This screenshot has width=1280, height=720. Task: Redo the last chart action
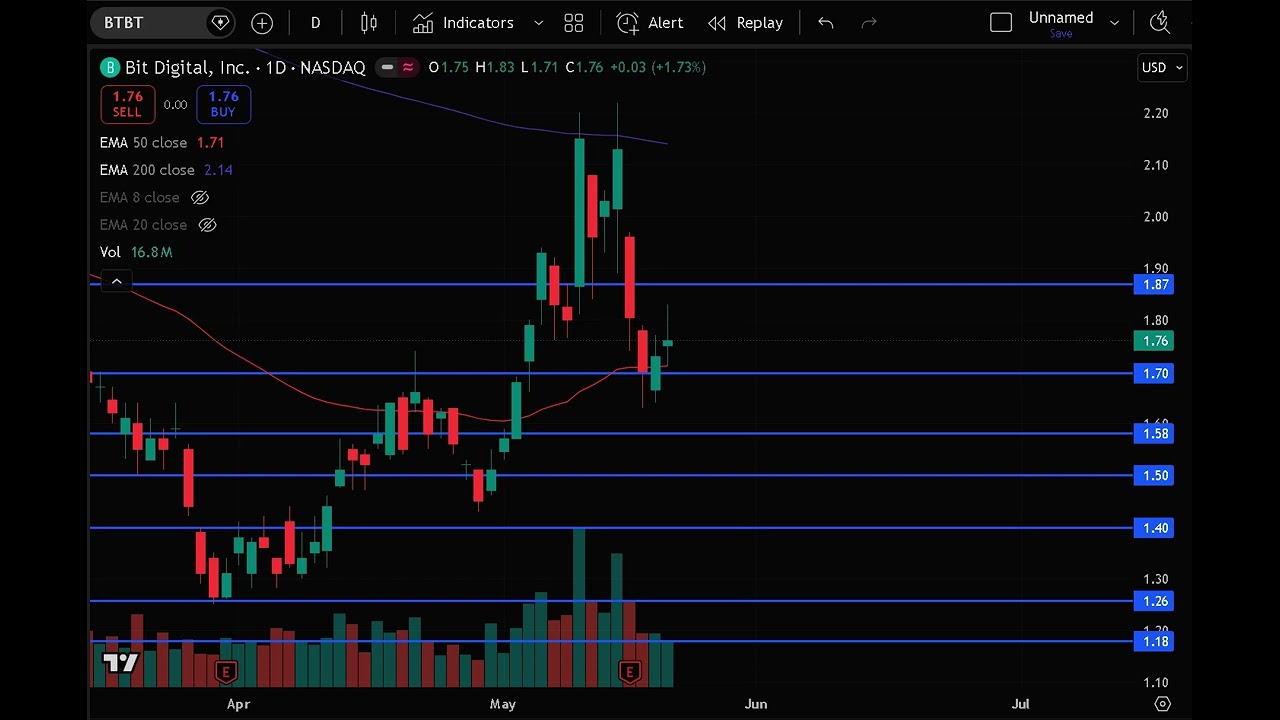coord(869,22)
